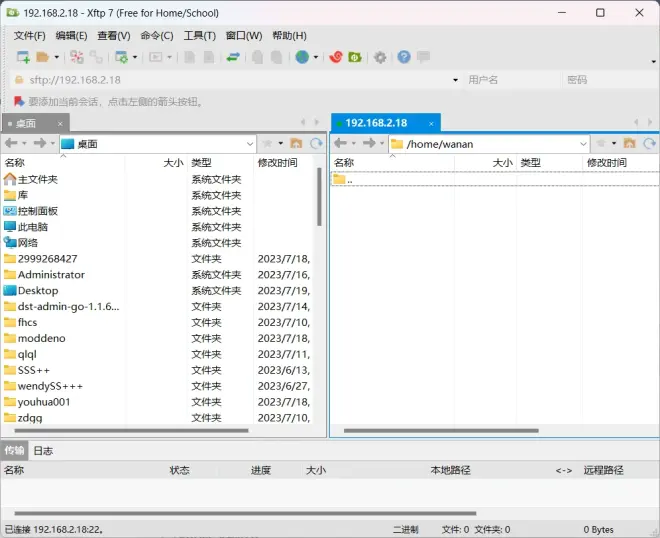The width and height of the screenshot is (660, 538).
Task: Focus the 密码 input field
Action: [x=610, y=80]
